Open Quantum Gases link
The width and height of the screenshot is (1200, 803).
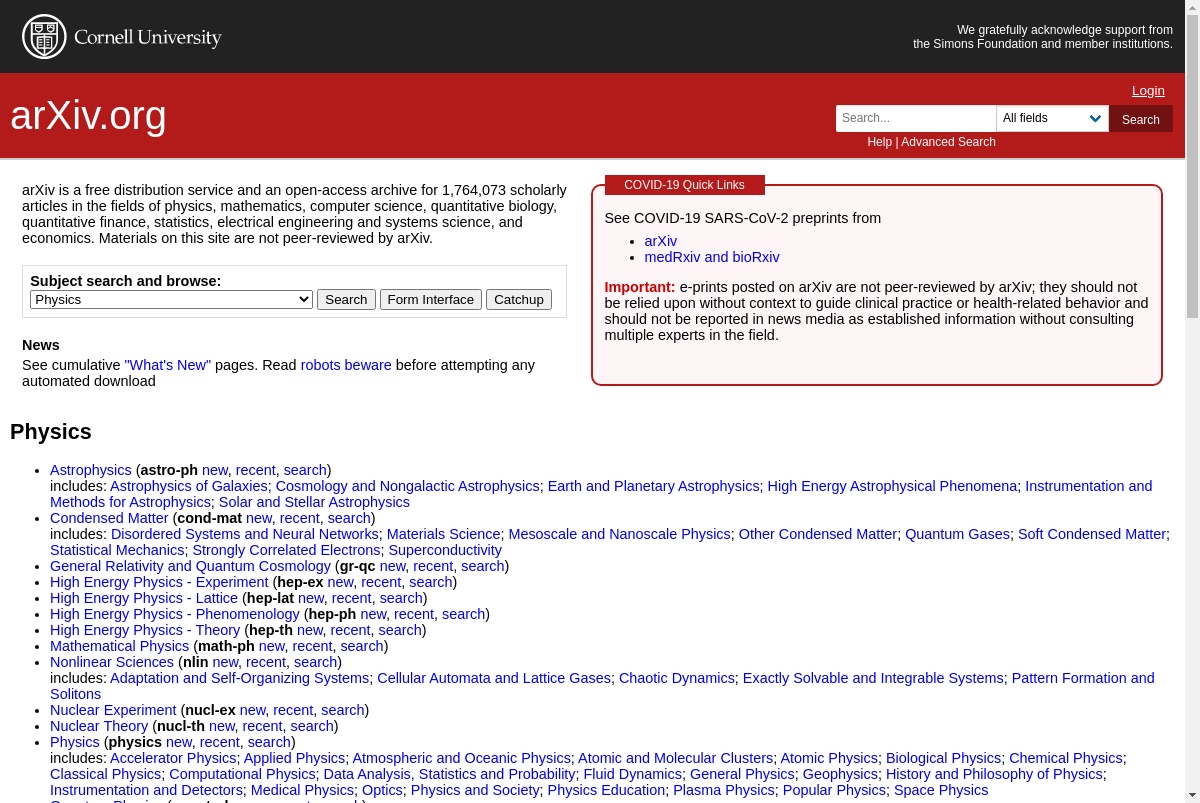pos(957,534)
